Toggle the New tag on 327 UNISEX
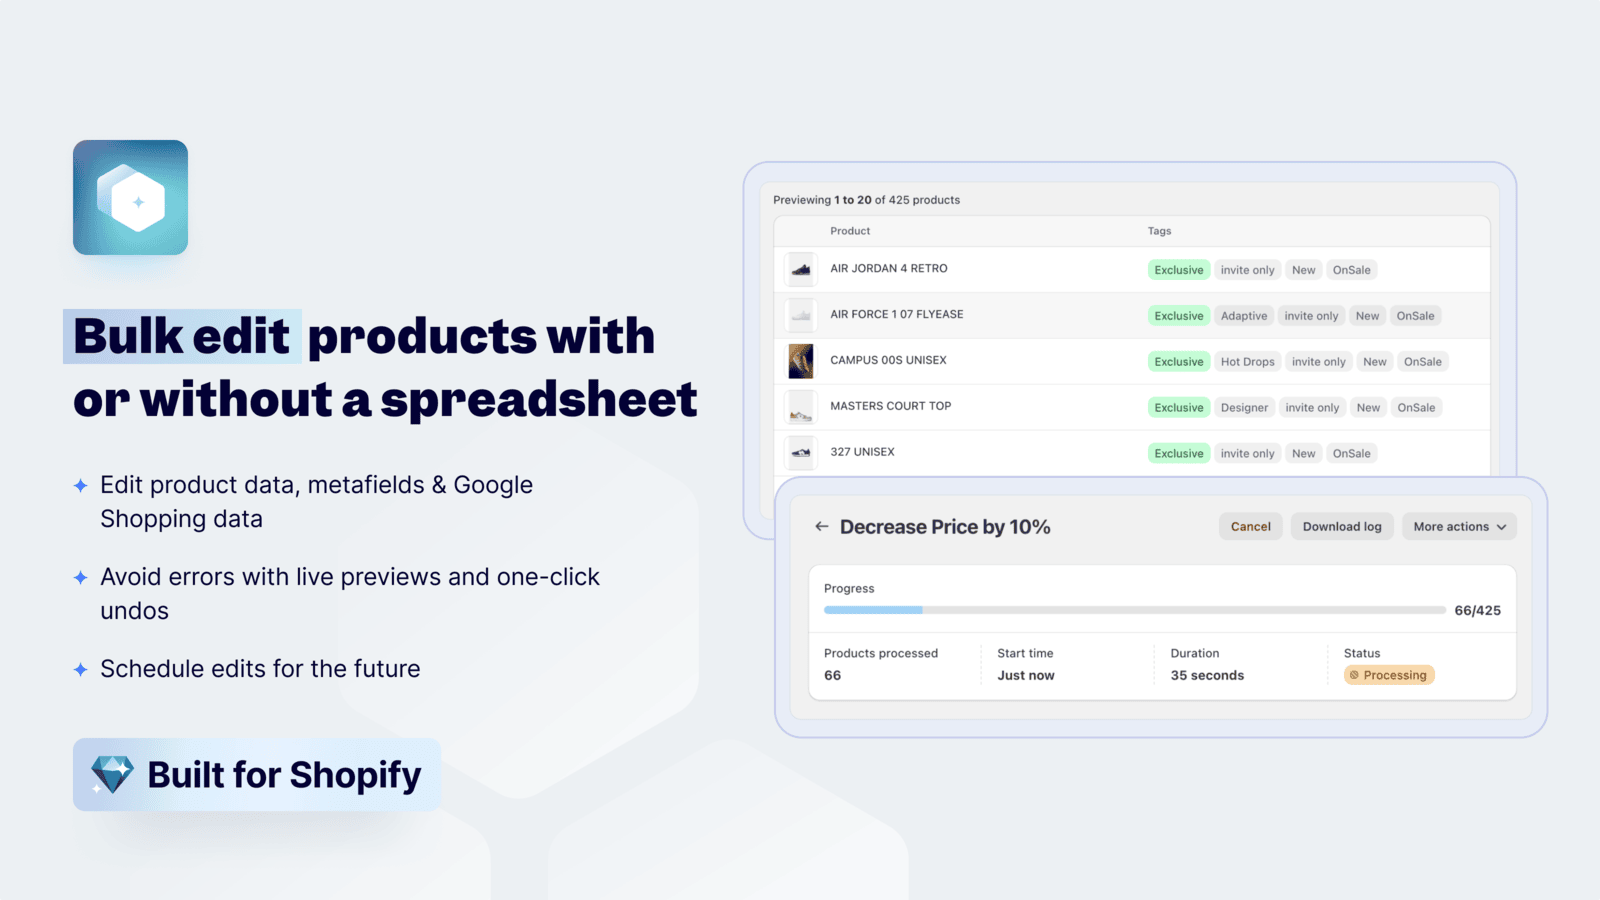The height and width of the screenshot is (900, 1600). pyautogui.click(x=1303, y=453)
